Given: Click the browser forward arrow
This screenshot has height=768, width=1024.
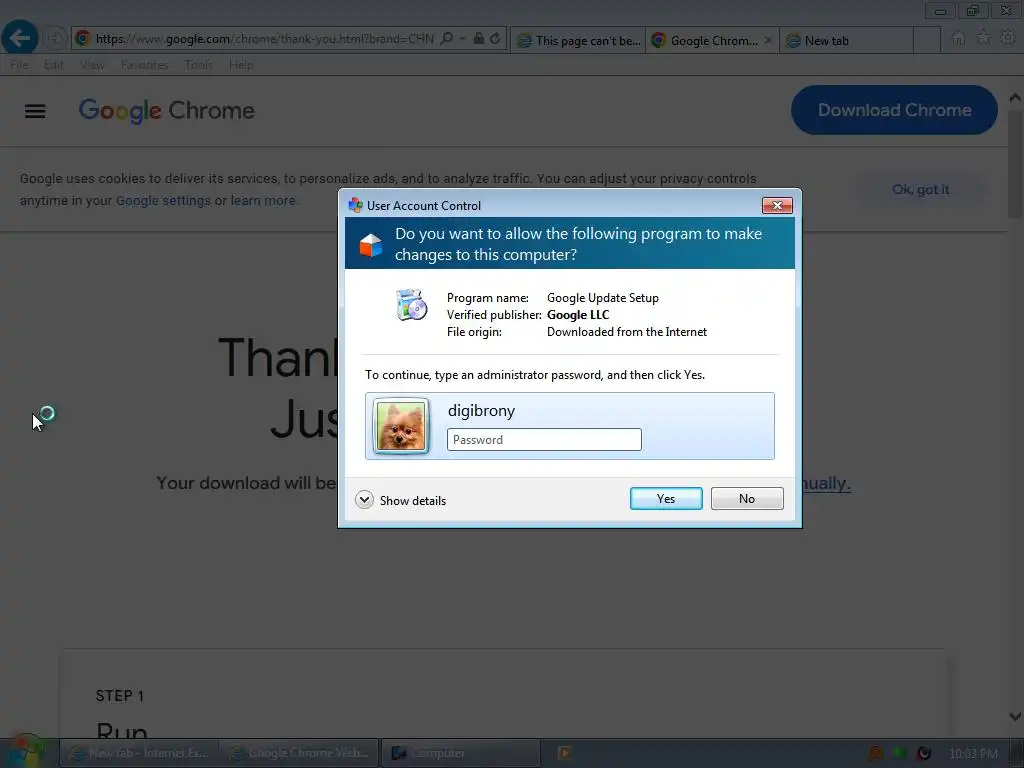Looking at the screenshot, I should tap(55, 39).
